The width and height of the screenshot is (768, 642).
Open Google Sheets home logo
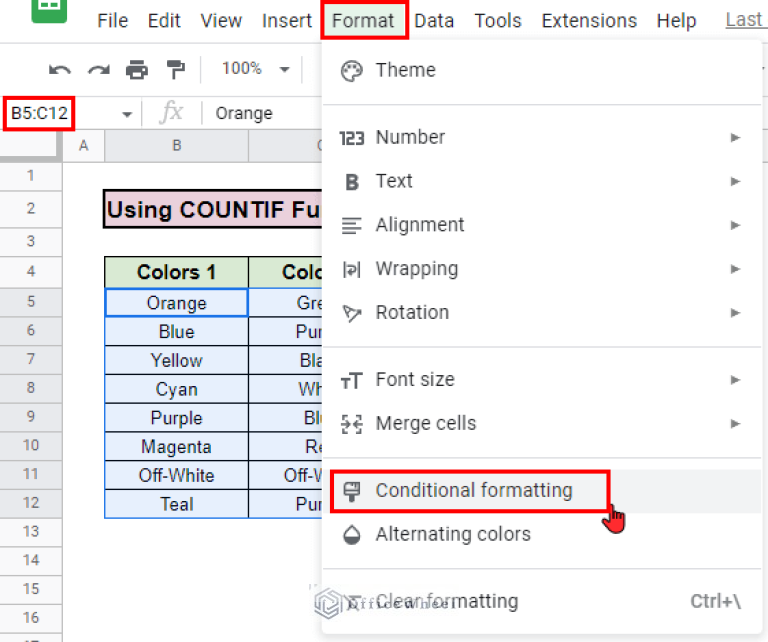click(49, 10)
